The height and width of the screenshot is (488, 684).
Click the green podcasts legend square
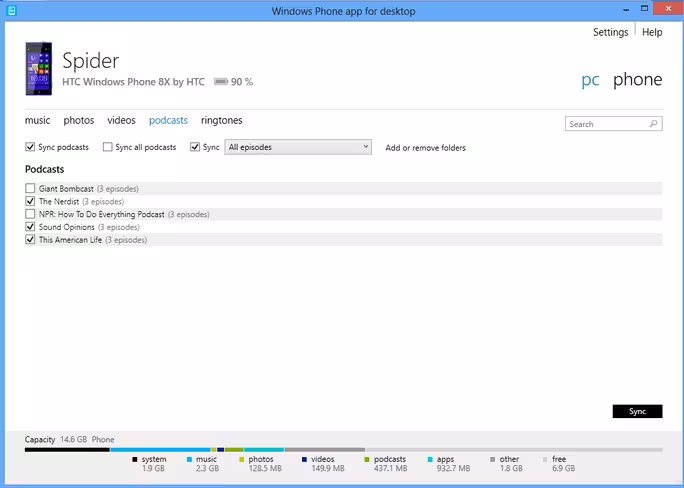click(367, 459)
